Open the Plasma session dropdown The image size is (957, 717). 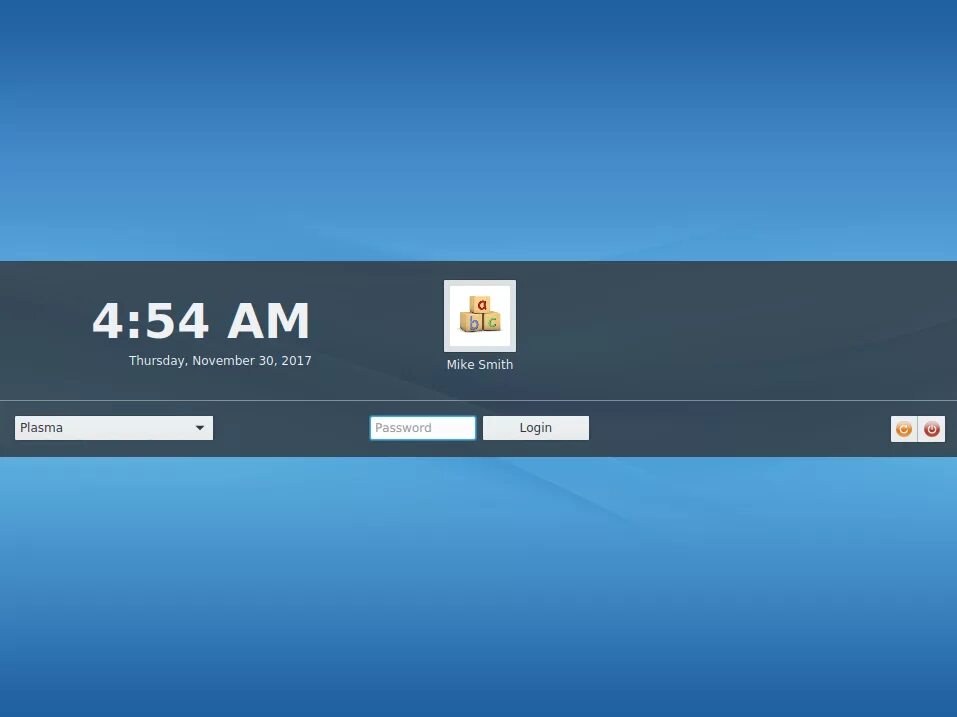click(x=114, y=428)
